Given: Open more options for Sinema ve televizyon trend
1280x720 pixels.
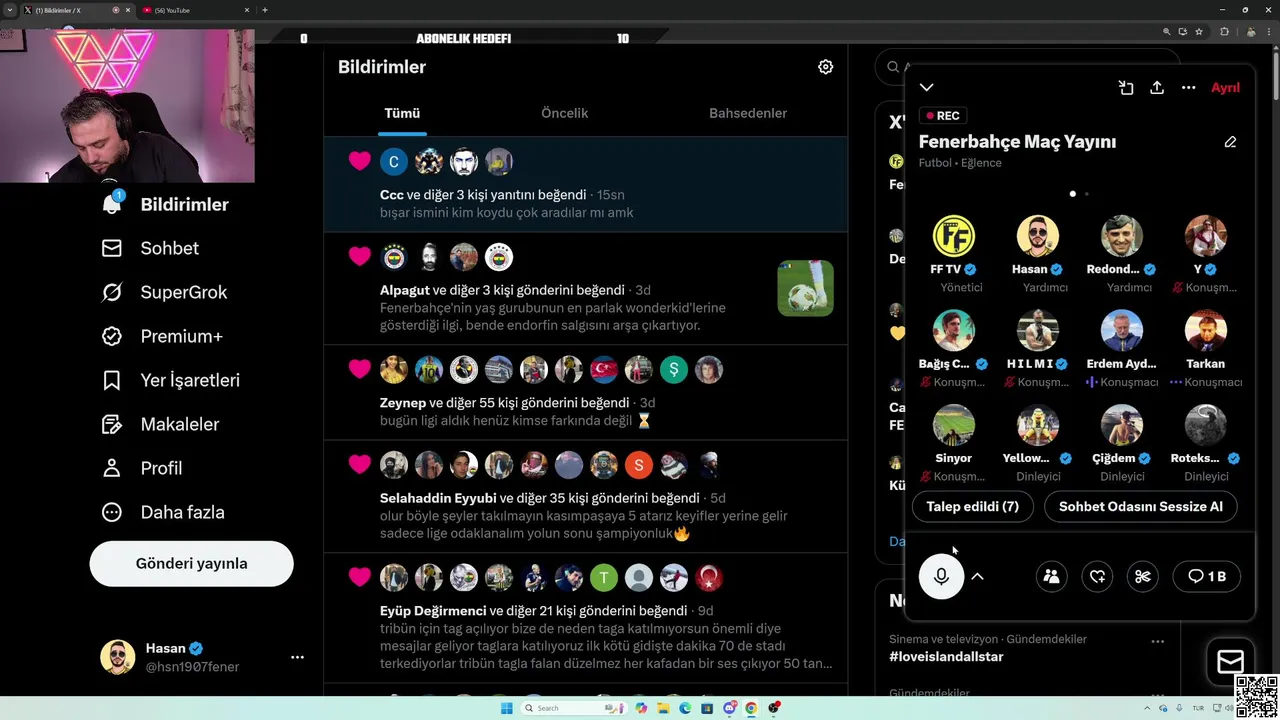Looking at the screenshot, I should click(x=1157, y=641).
